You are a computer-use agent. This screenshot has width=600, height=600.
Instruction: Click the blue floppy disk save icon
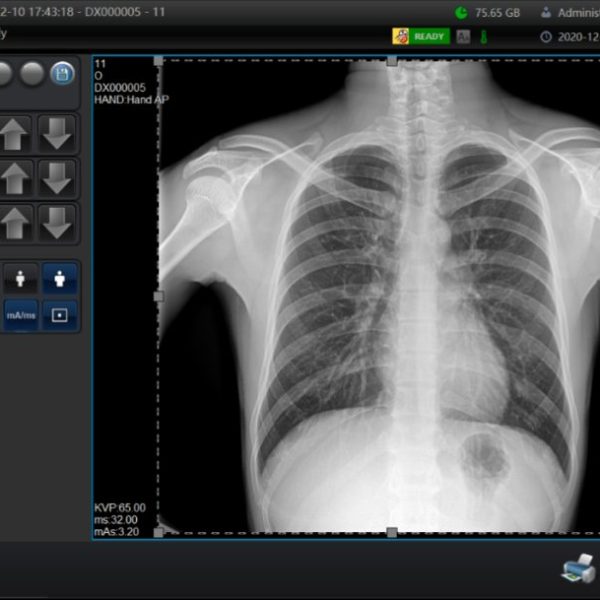click(62, 74)
